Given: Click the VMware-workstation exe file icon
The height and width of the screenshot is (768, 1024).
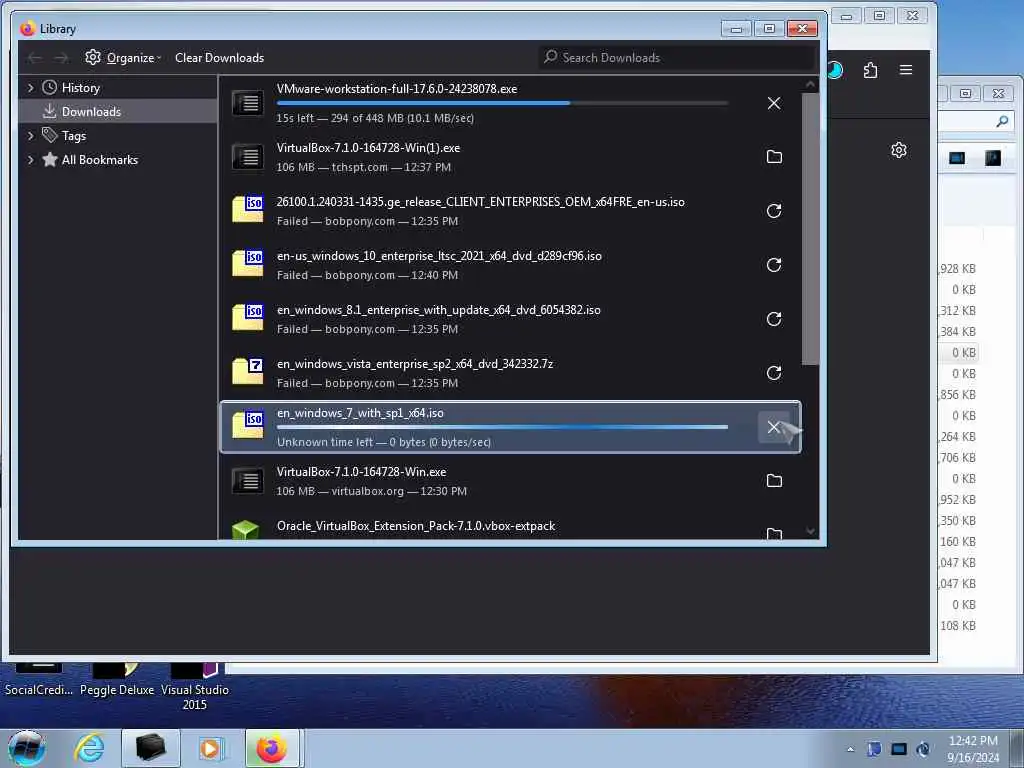Looking at the screenshot, I should tap(248, 103).
